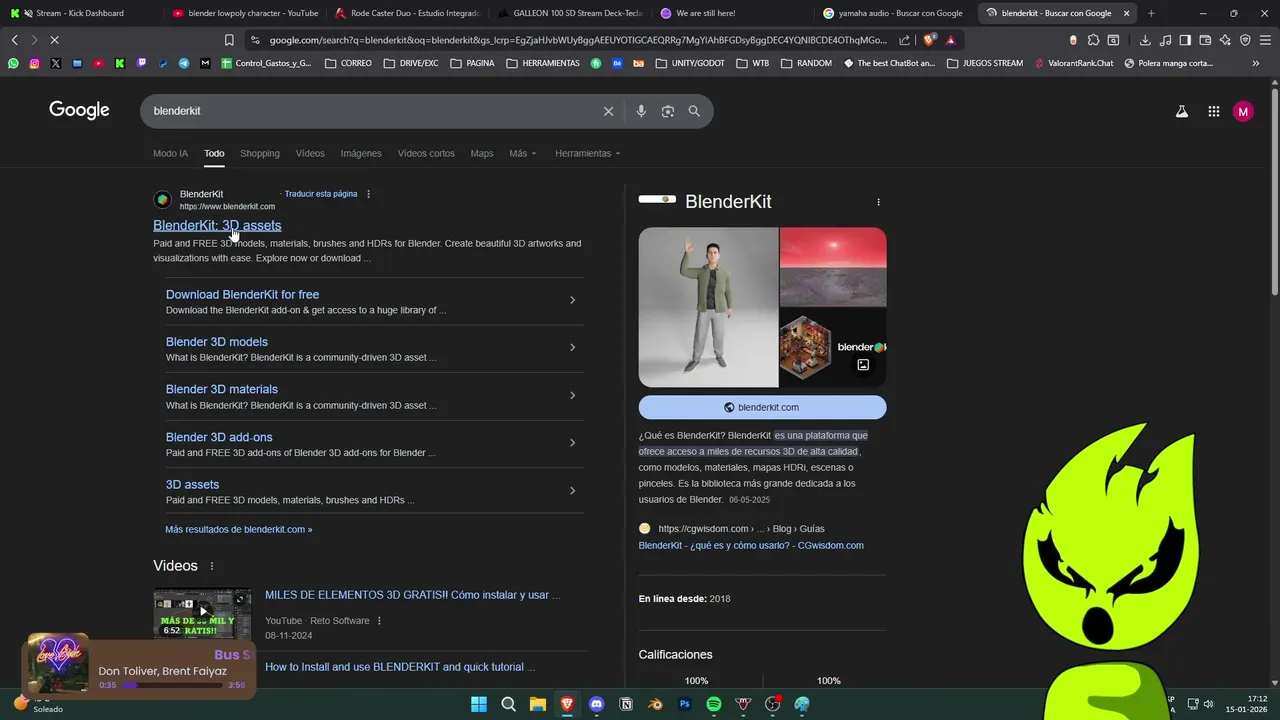Clear the search box with the X icon
The height and width of the screenshot is (720, 1280).
pos(608,111)
